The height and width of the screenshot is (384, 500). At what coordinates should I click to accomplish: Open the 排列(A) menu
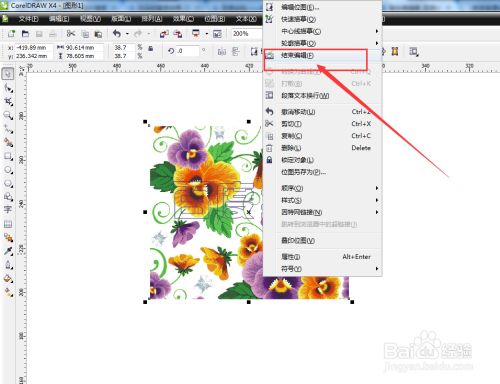click(152, 19)
